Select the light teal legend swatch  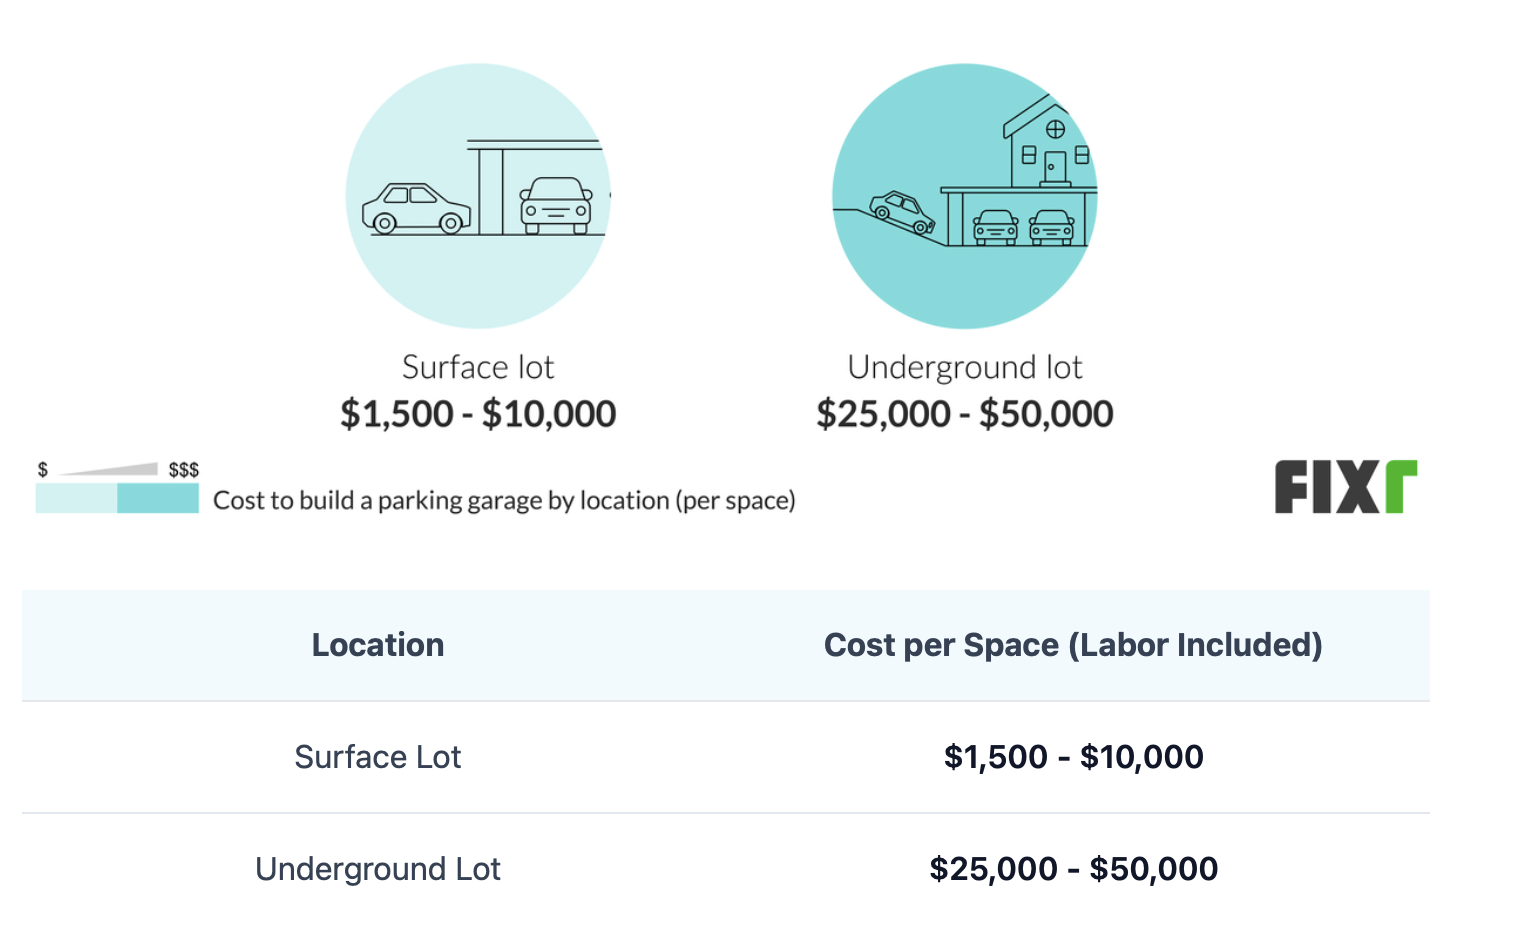point(76,498)
